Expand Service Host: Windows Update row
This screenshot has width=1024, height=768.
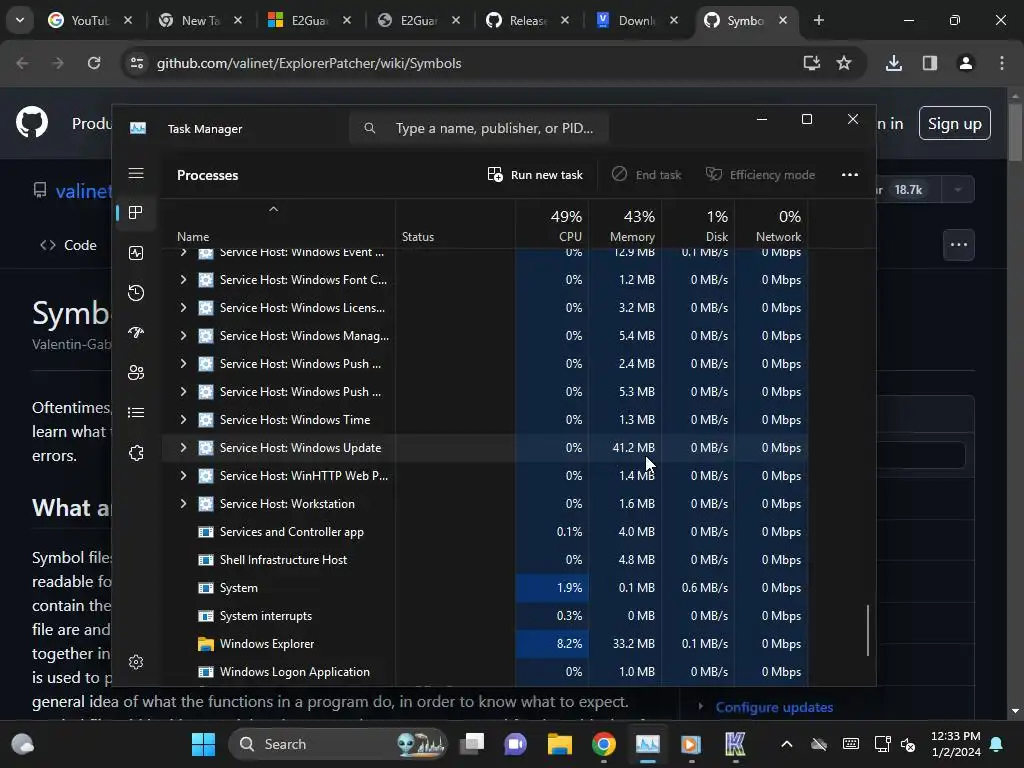pyautogui.click(x=184, y=448)
